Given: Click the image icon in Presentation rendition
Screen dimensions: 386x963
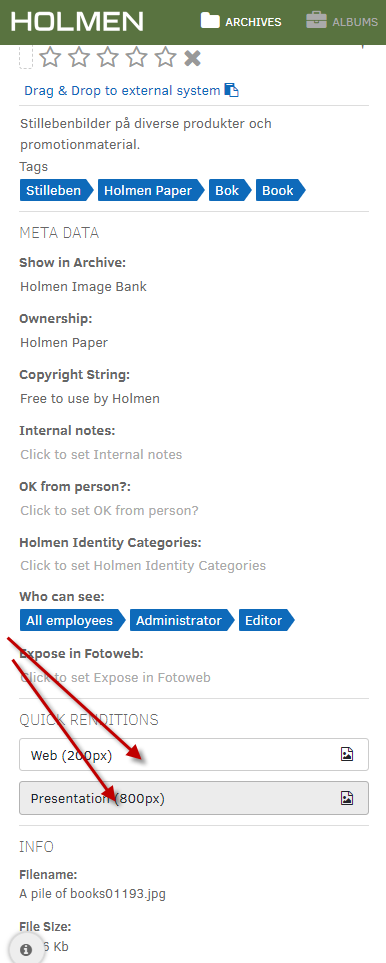Looking at the screenshot, I should pos(347,798).
